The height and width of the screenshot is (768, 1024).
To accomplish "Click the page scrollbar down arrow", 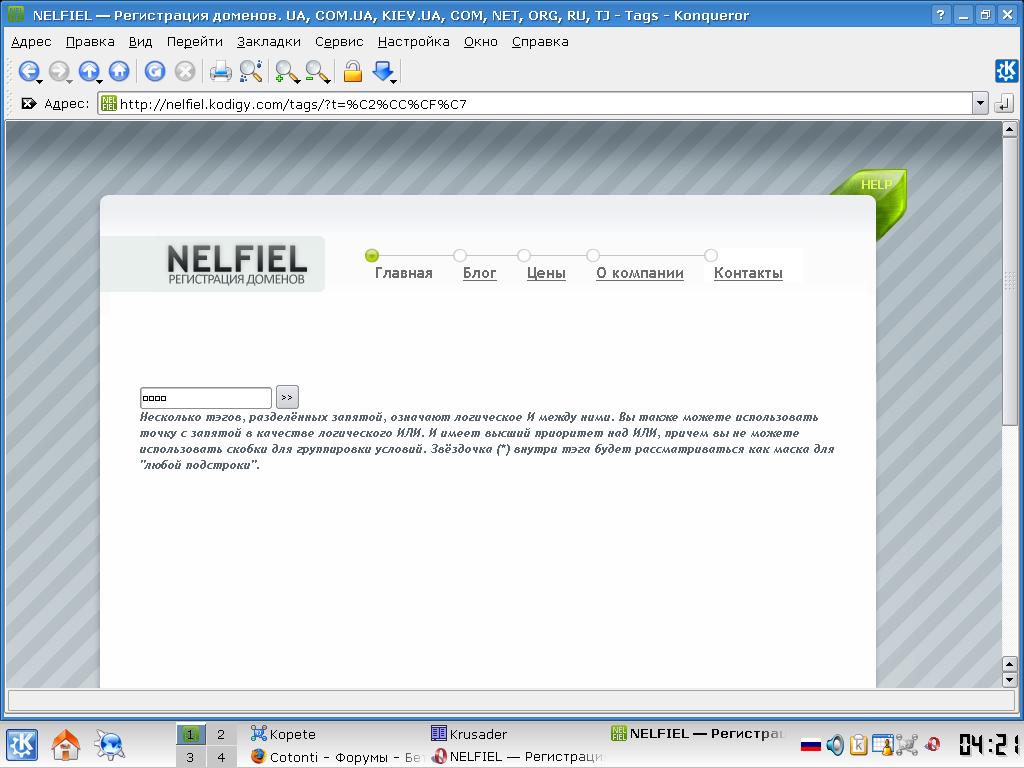I will point(1010,680).
